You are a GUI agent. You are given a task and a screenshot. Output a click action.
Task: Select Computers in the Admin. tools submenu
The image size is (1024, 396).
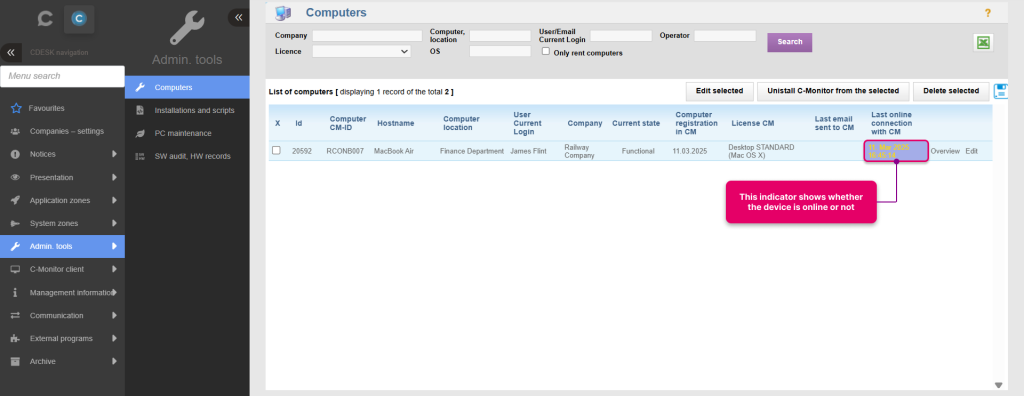pos(187,87)
